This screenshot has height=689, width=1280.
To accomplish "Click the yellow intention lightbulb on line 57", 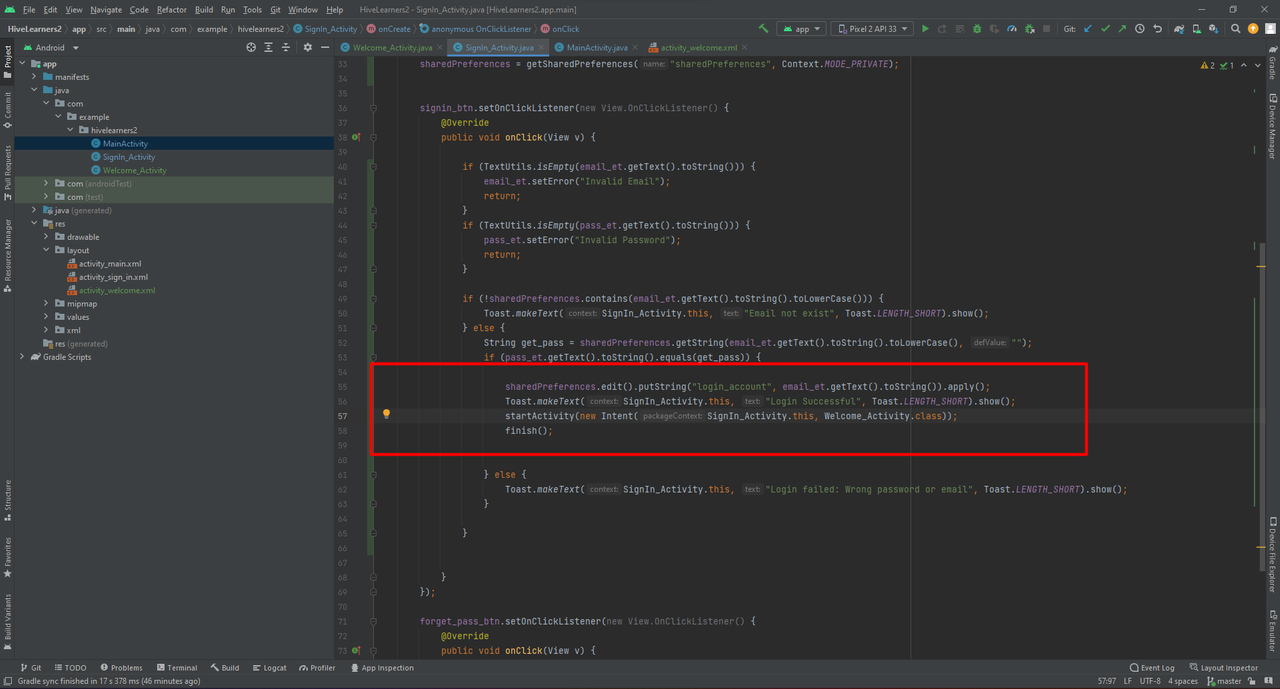I will tap(386, 414).
